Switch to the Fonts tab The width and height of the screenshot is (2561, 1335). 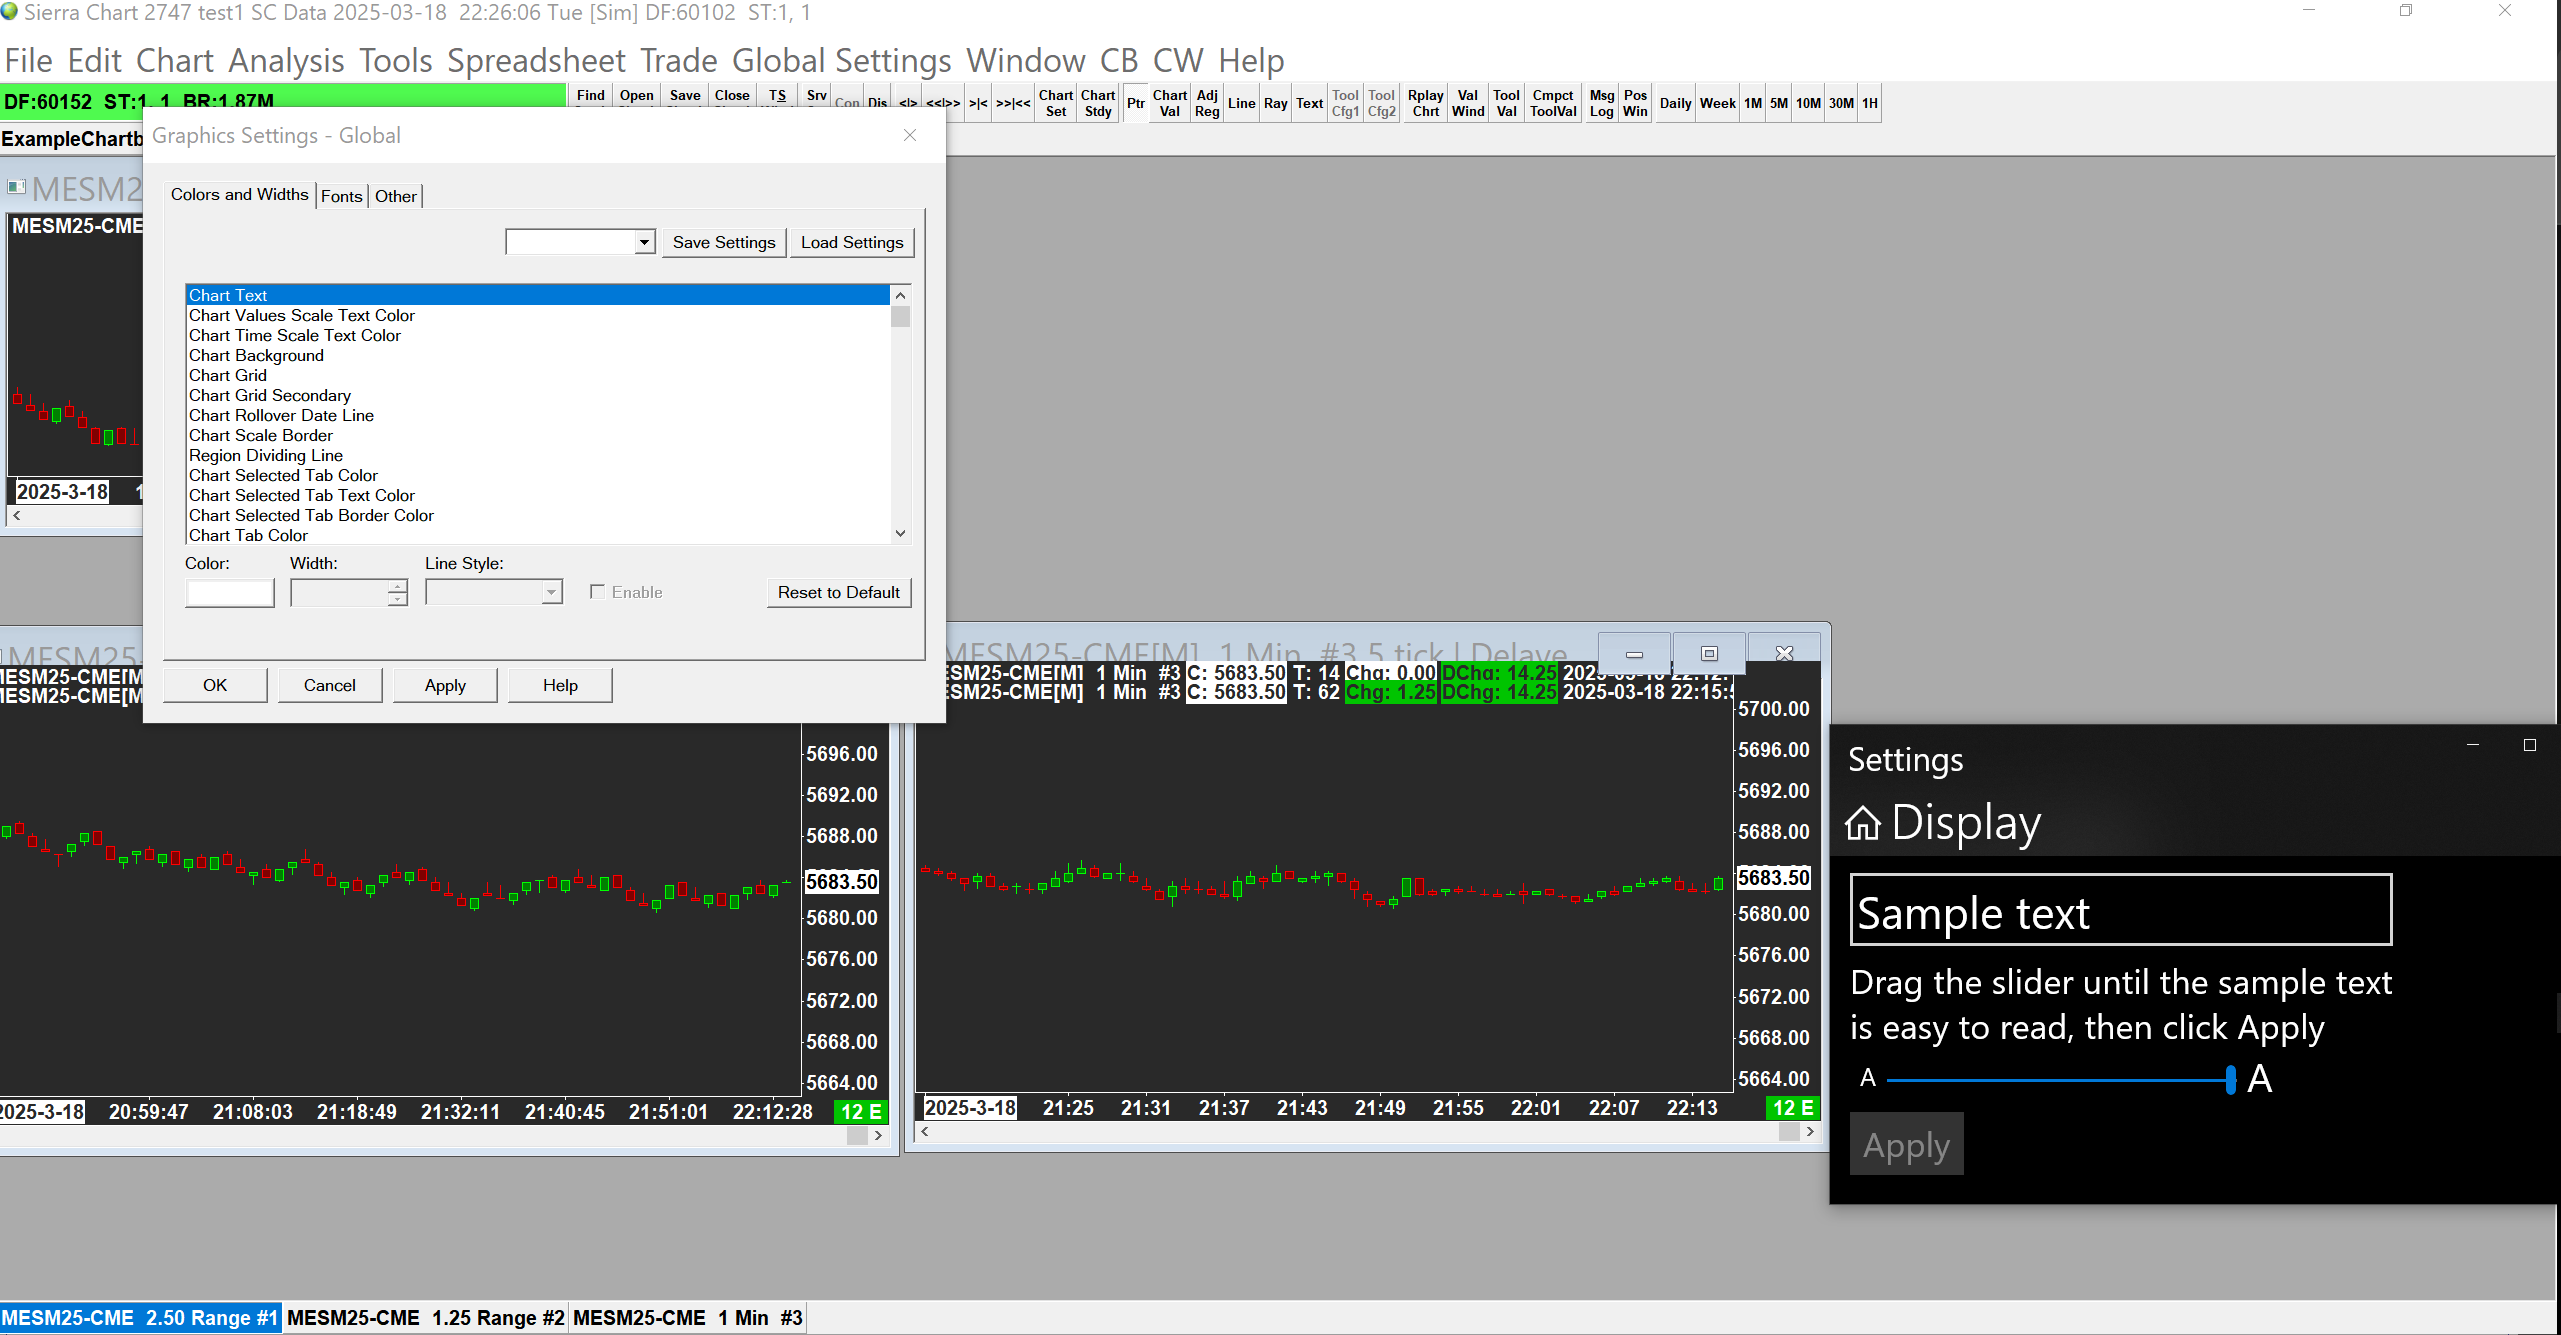click(x=341, y=196)
